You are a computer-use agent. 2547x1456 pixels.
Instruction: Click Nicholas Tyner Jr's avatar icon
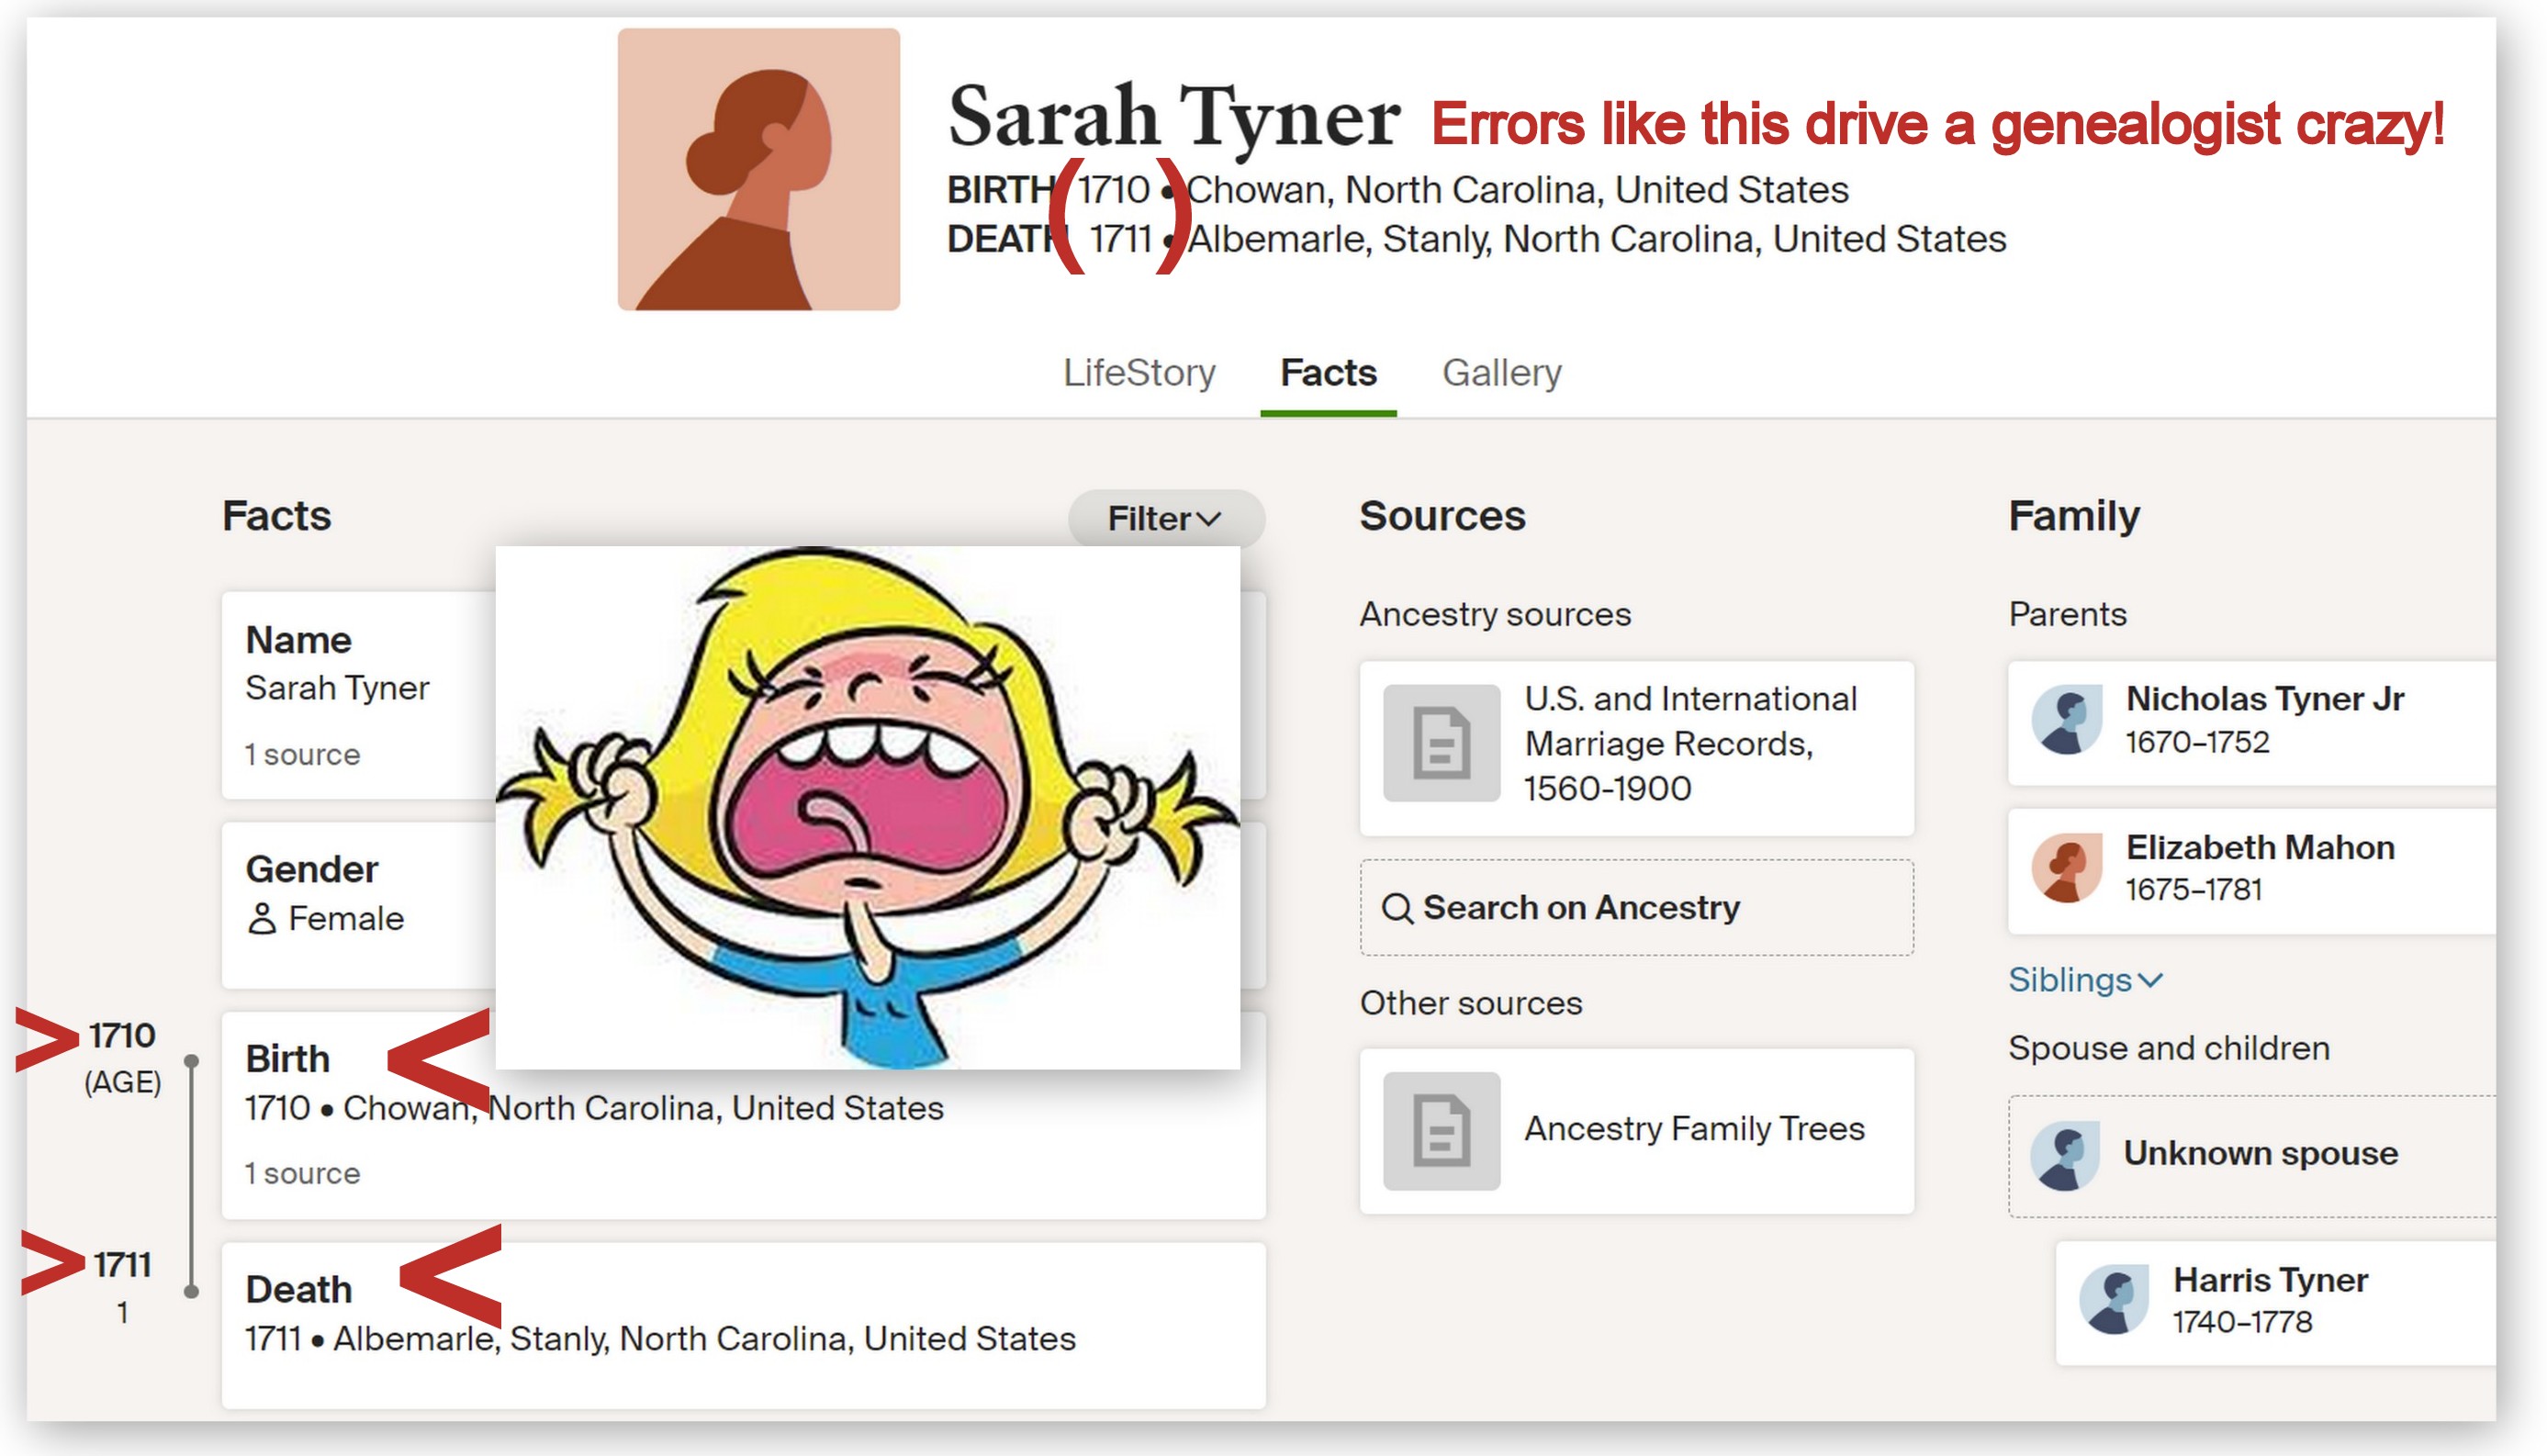[2065, 720]
